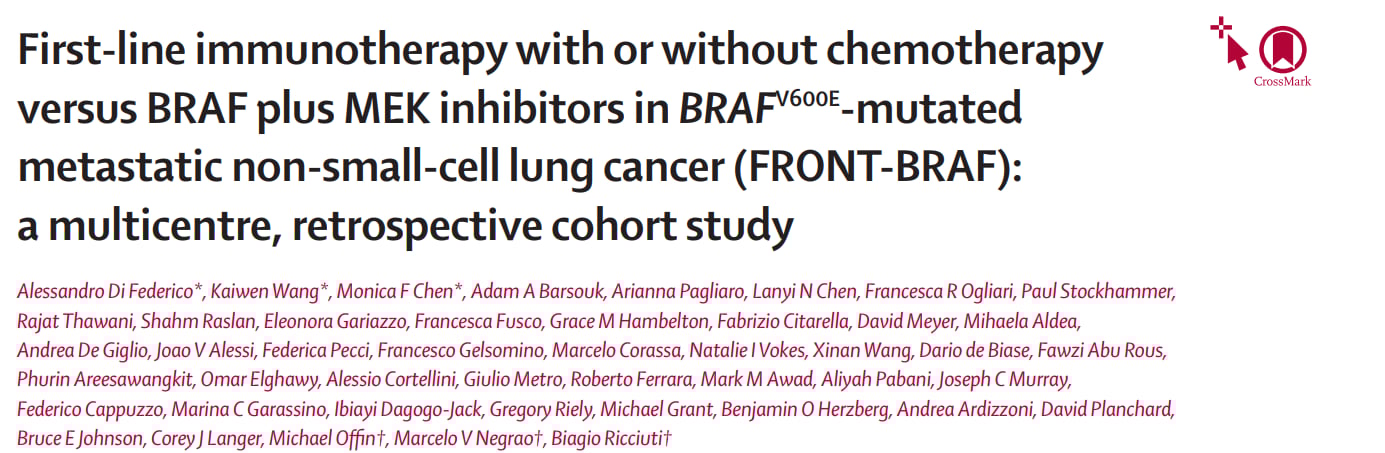Screen dimensions: 1385x453
Task: Click author Andrea De Giglio
Action: [x=75, y=351]
